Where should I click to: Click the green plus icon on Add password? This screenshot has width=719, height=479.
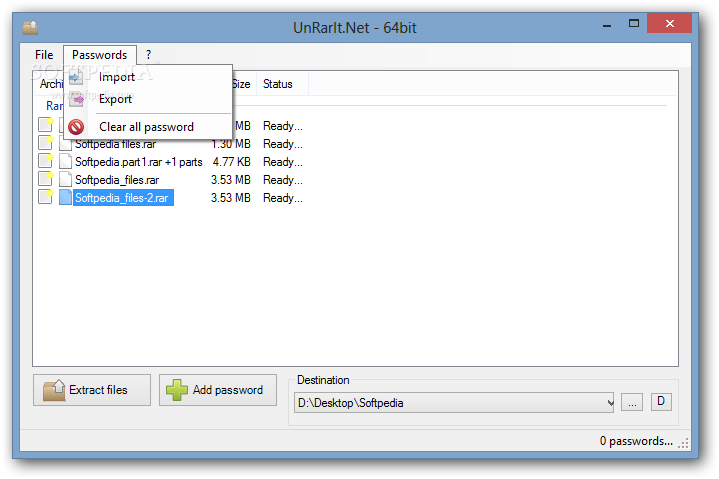[177, 390]
